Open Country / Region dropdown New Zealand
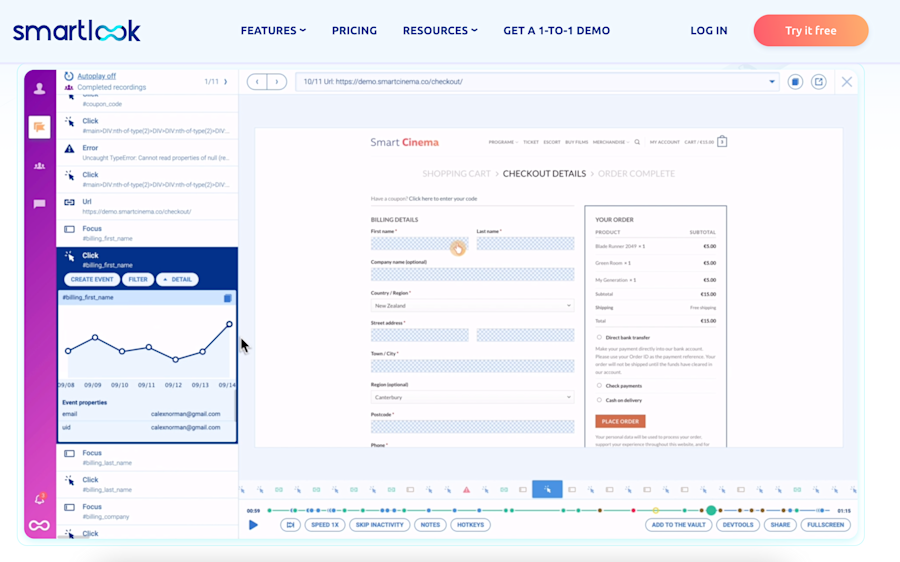The height and width of the screenshot is (562, 900). point(472,305)
